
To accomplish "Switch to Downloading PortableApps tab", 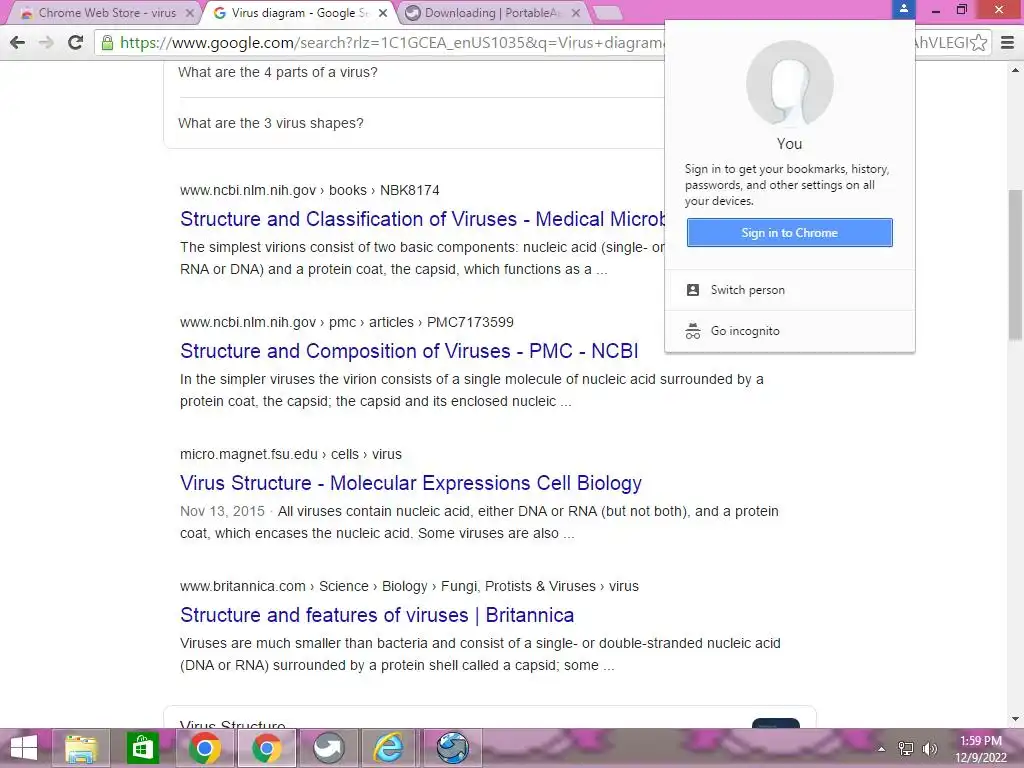I will click(492, 13).
